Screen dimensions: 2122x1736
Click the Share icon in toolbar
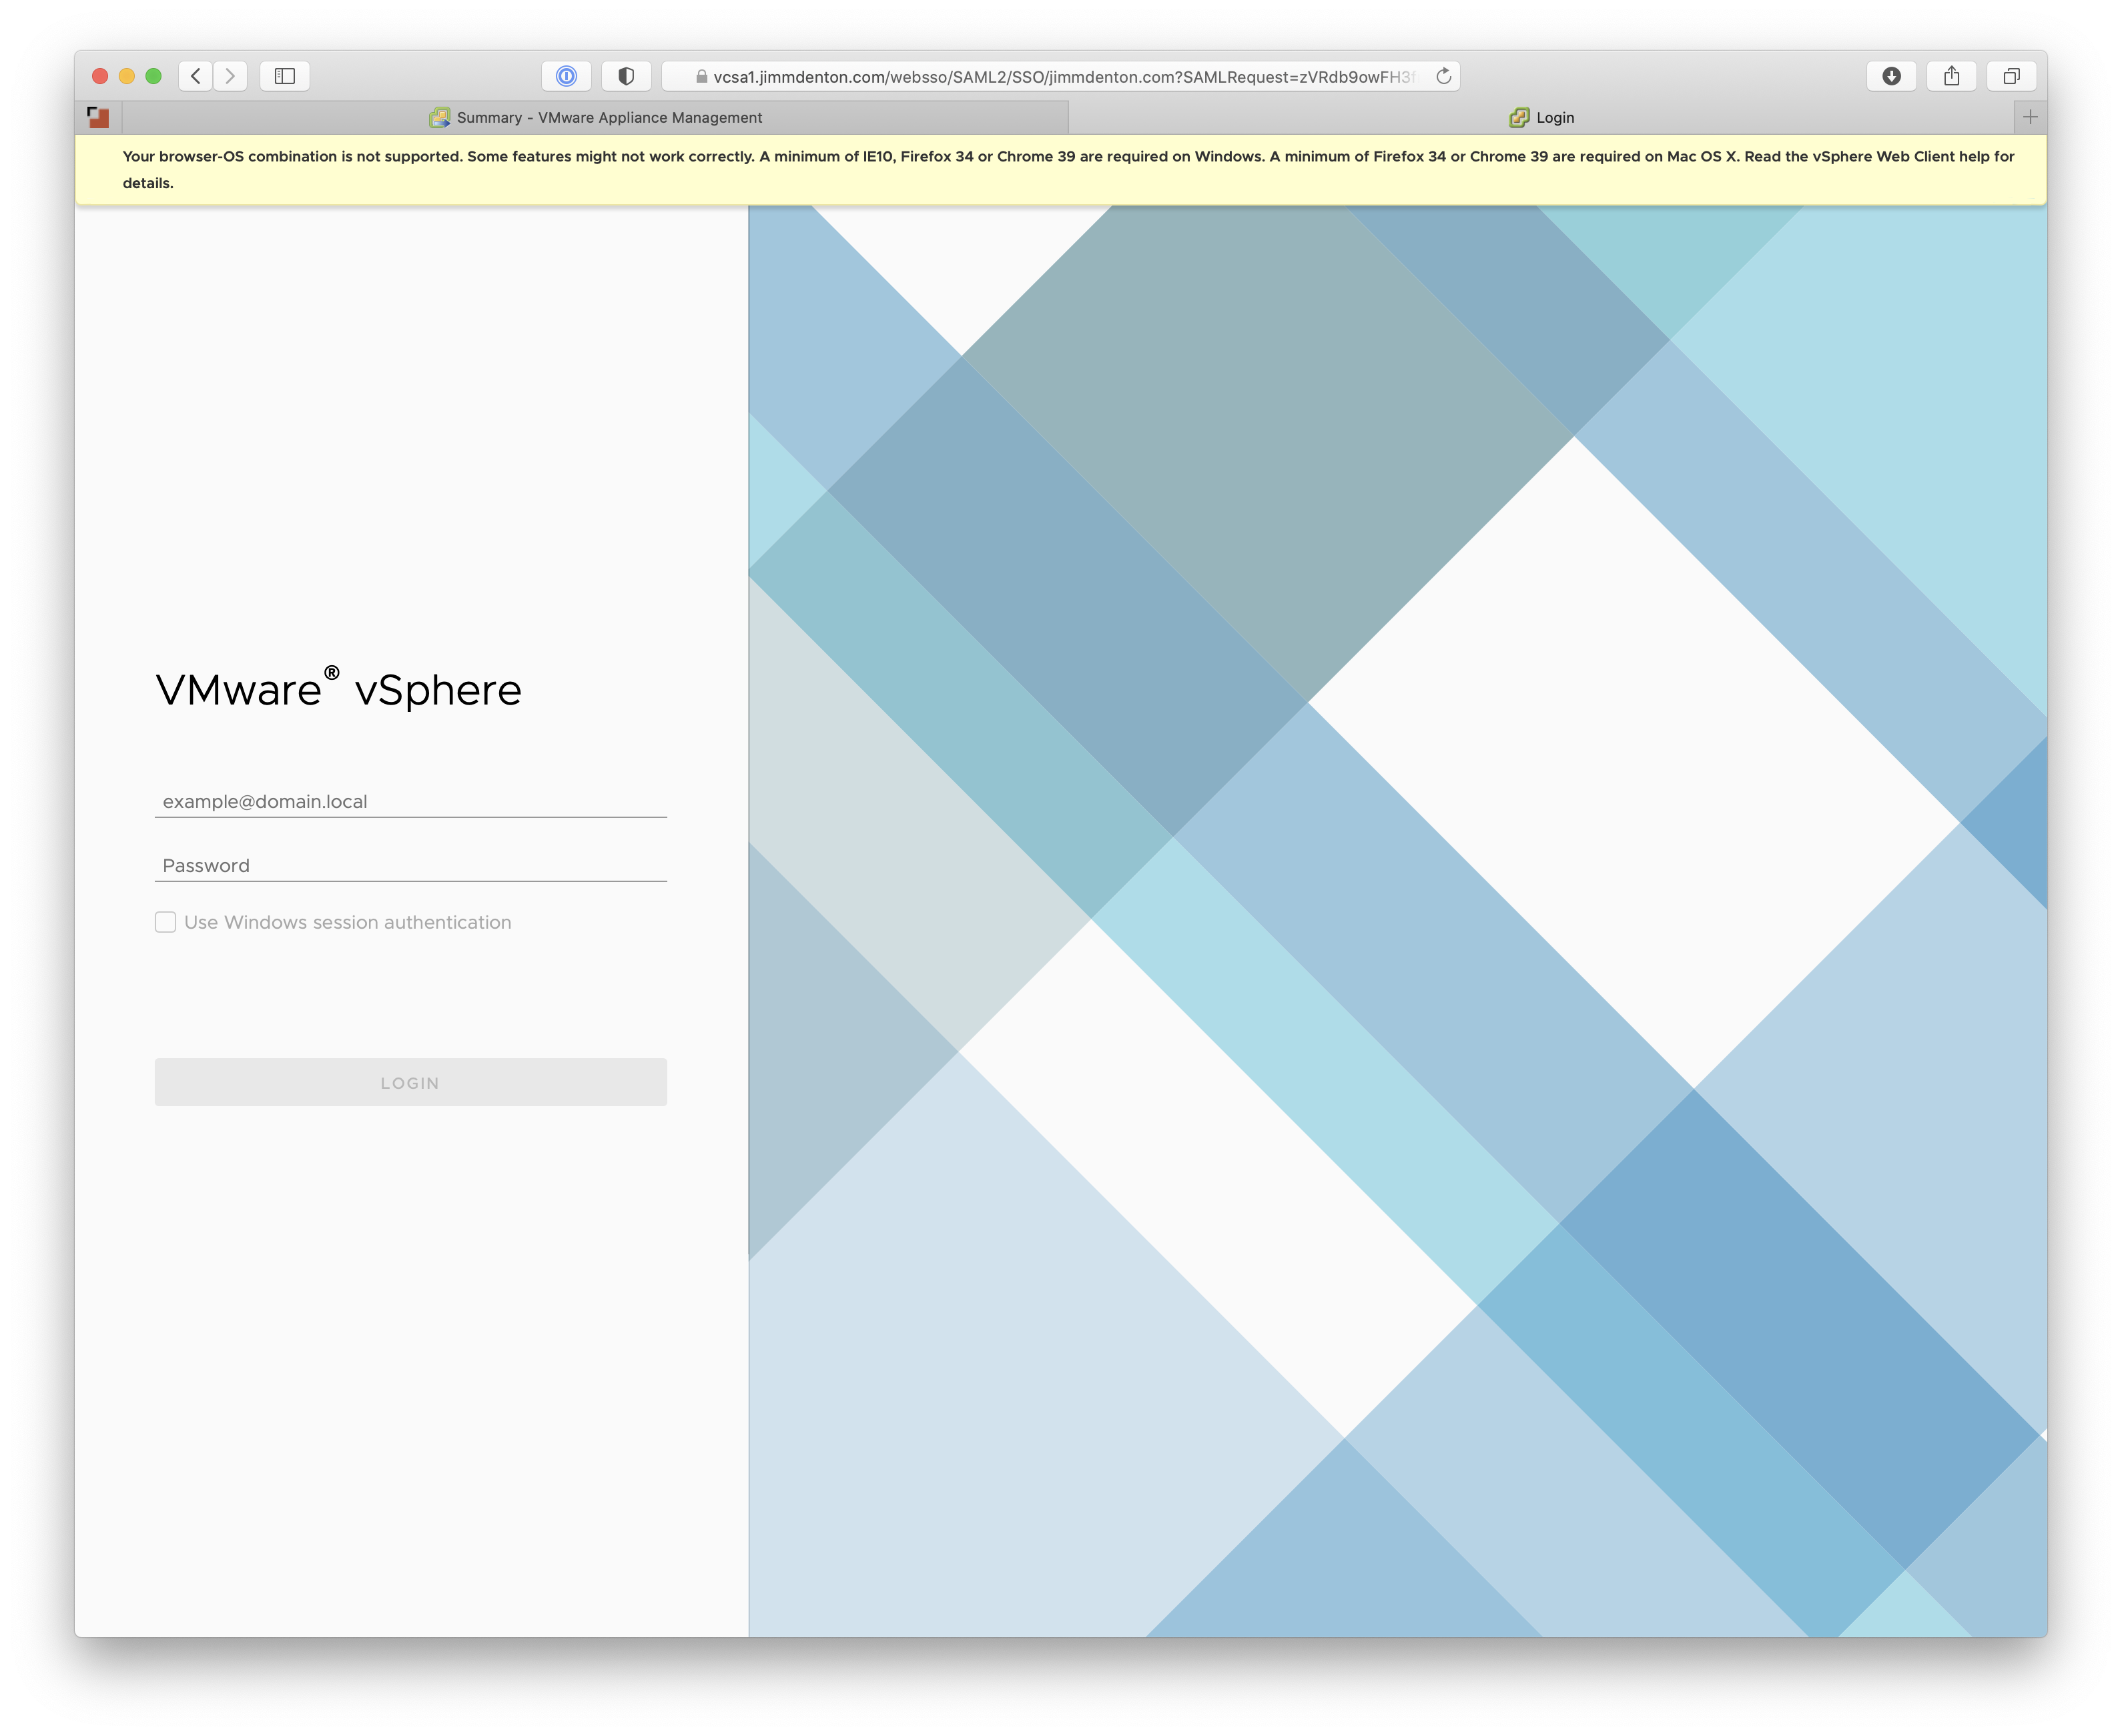(x=1951, y=76)
